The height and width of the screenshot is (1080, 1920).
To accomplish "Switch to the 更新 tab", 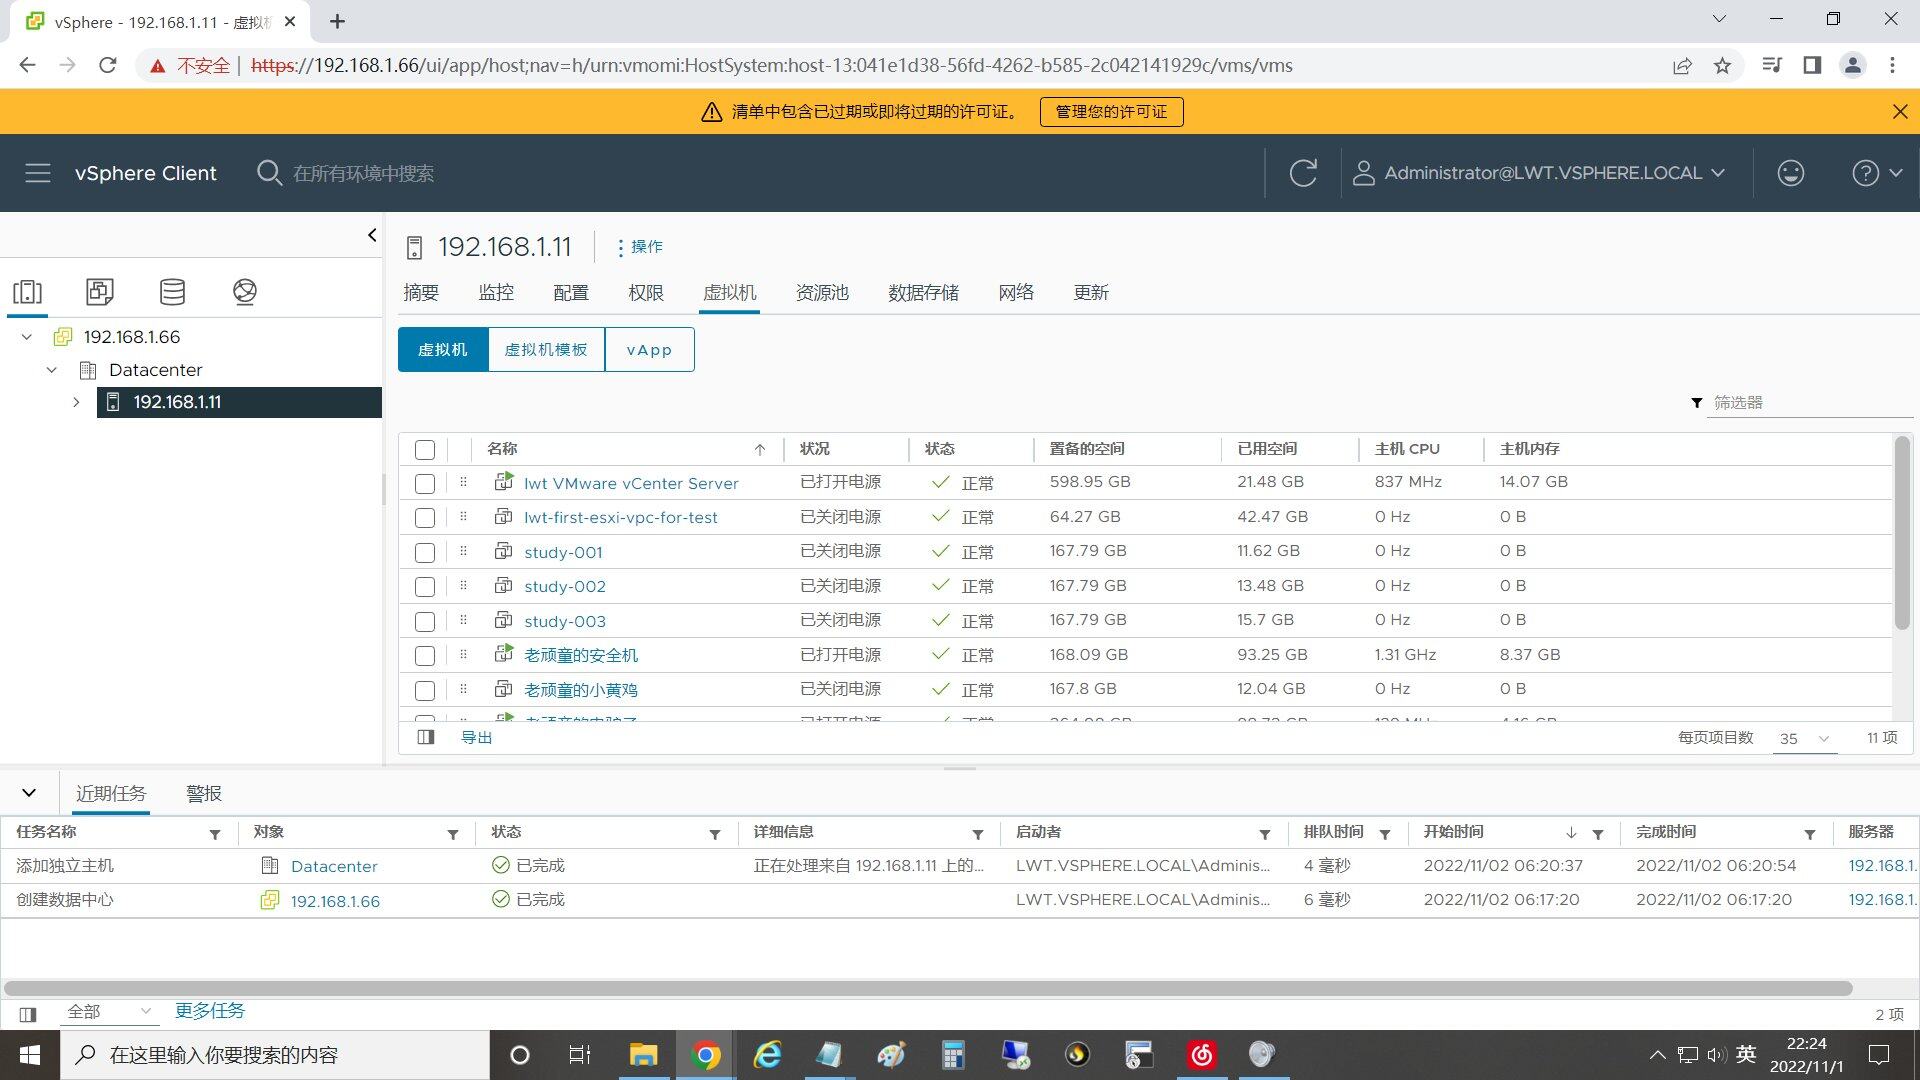I will coord(1091,293).
